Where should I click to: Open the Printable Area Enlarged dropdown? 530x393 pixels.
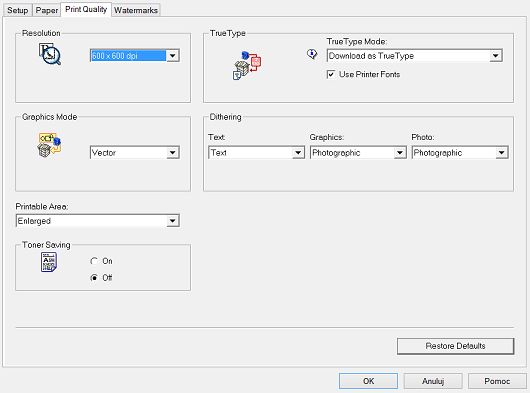click(98, 221)
